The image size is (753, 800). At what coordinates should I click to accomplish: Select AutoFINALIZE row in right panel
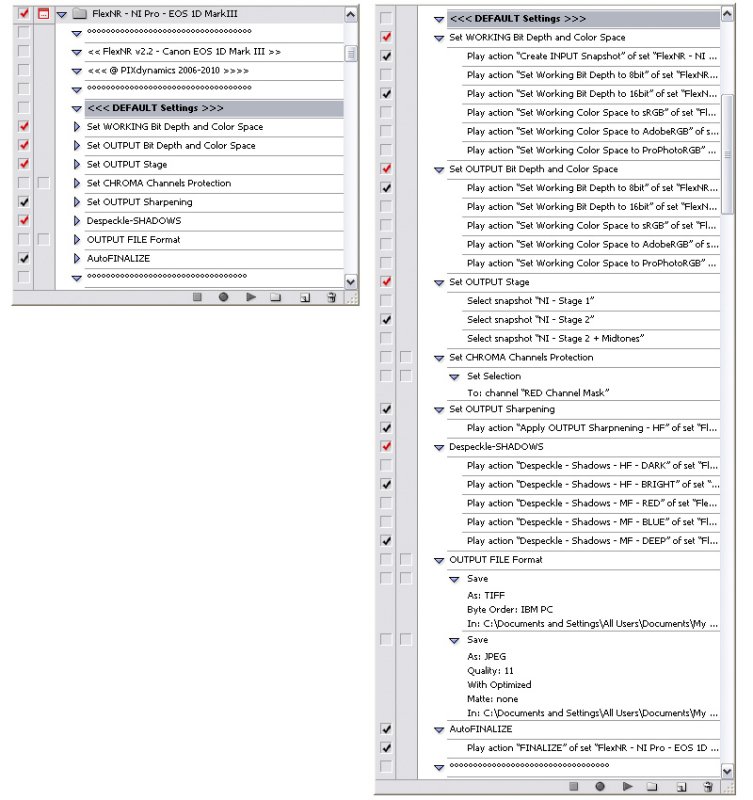pyautogui.click(x=584, y=729)
